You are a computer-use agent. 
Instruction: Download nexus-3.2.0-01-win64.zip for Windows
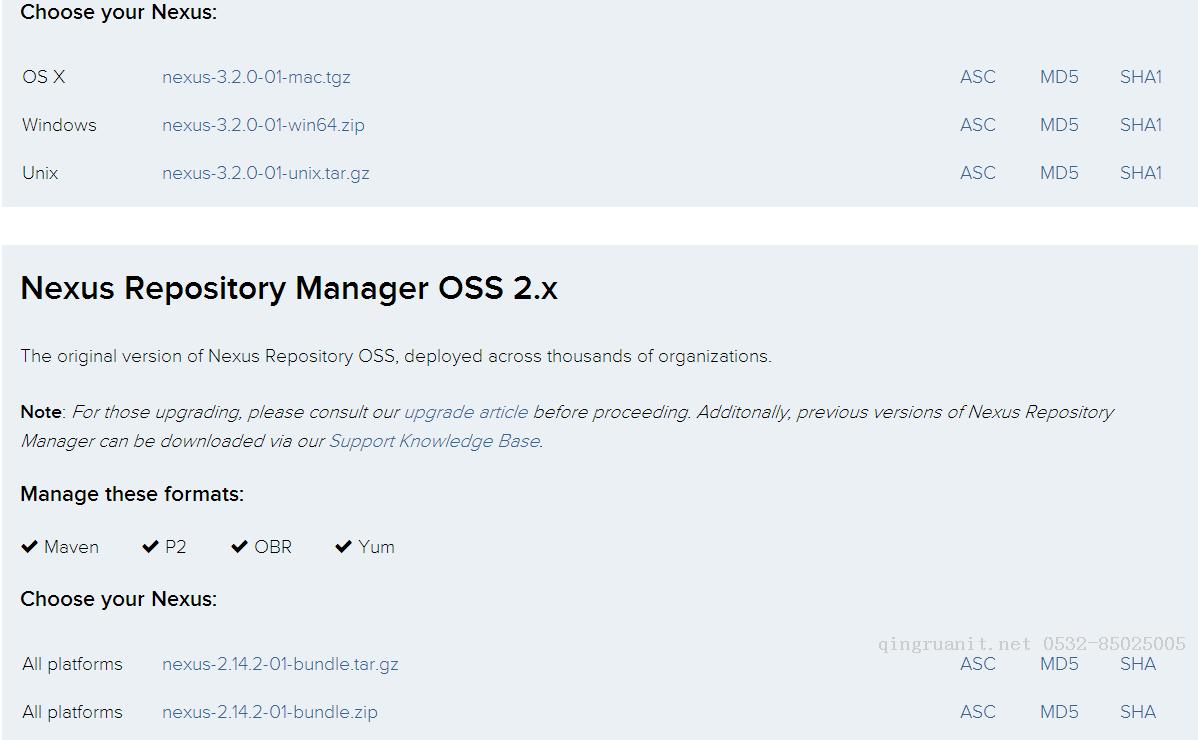263,125
